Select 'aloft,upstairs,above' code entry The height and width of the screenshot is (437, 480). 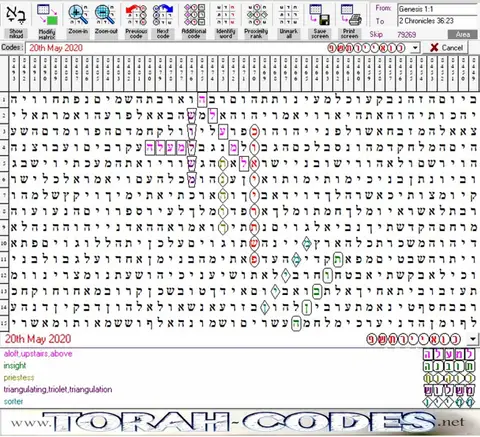(x=38, y=354)
